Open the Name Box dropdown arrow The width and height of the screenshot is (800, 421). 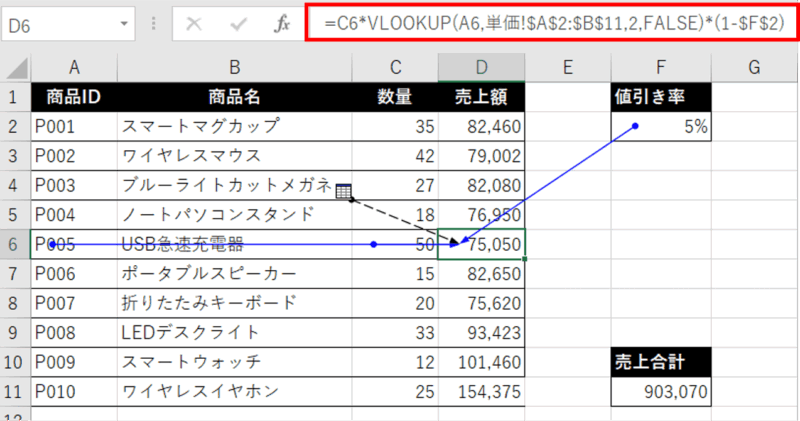(124, 24)
